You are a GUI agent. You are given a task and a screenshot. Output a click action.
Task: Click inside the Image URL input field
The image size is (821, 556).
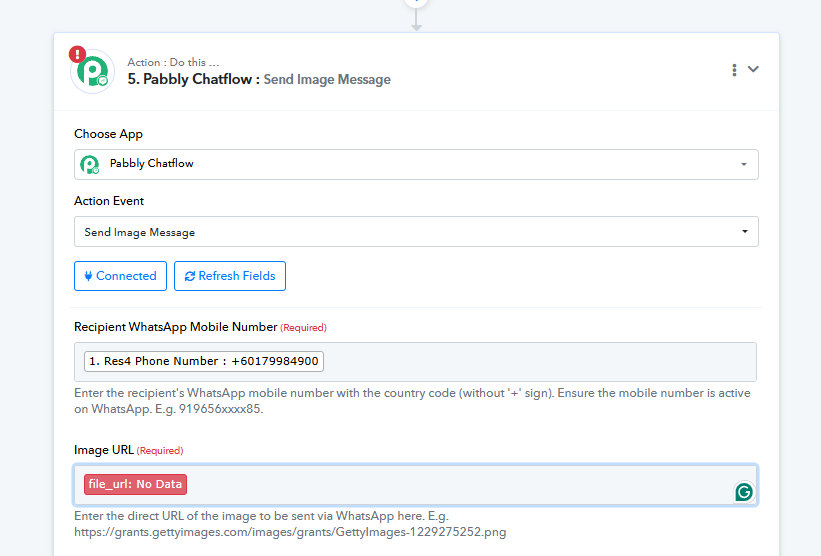[450, 484]
